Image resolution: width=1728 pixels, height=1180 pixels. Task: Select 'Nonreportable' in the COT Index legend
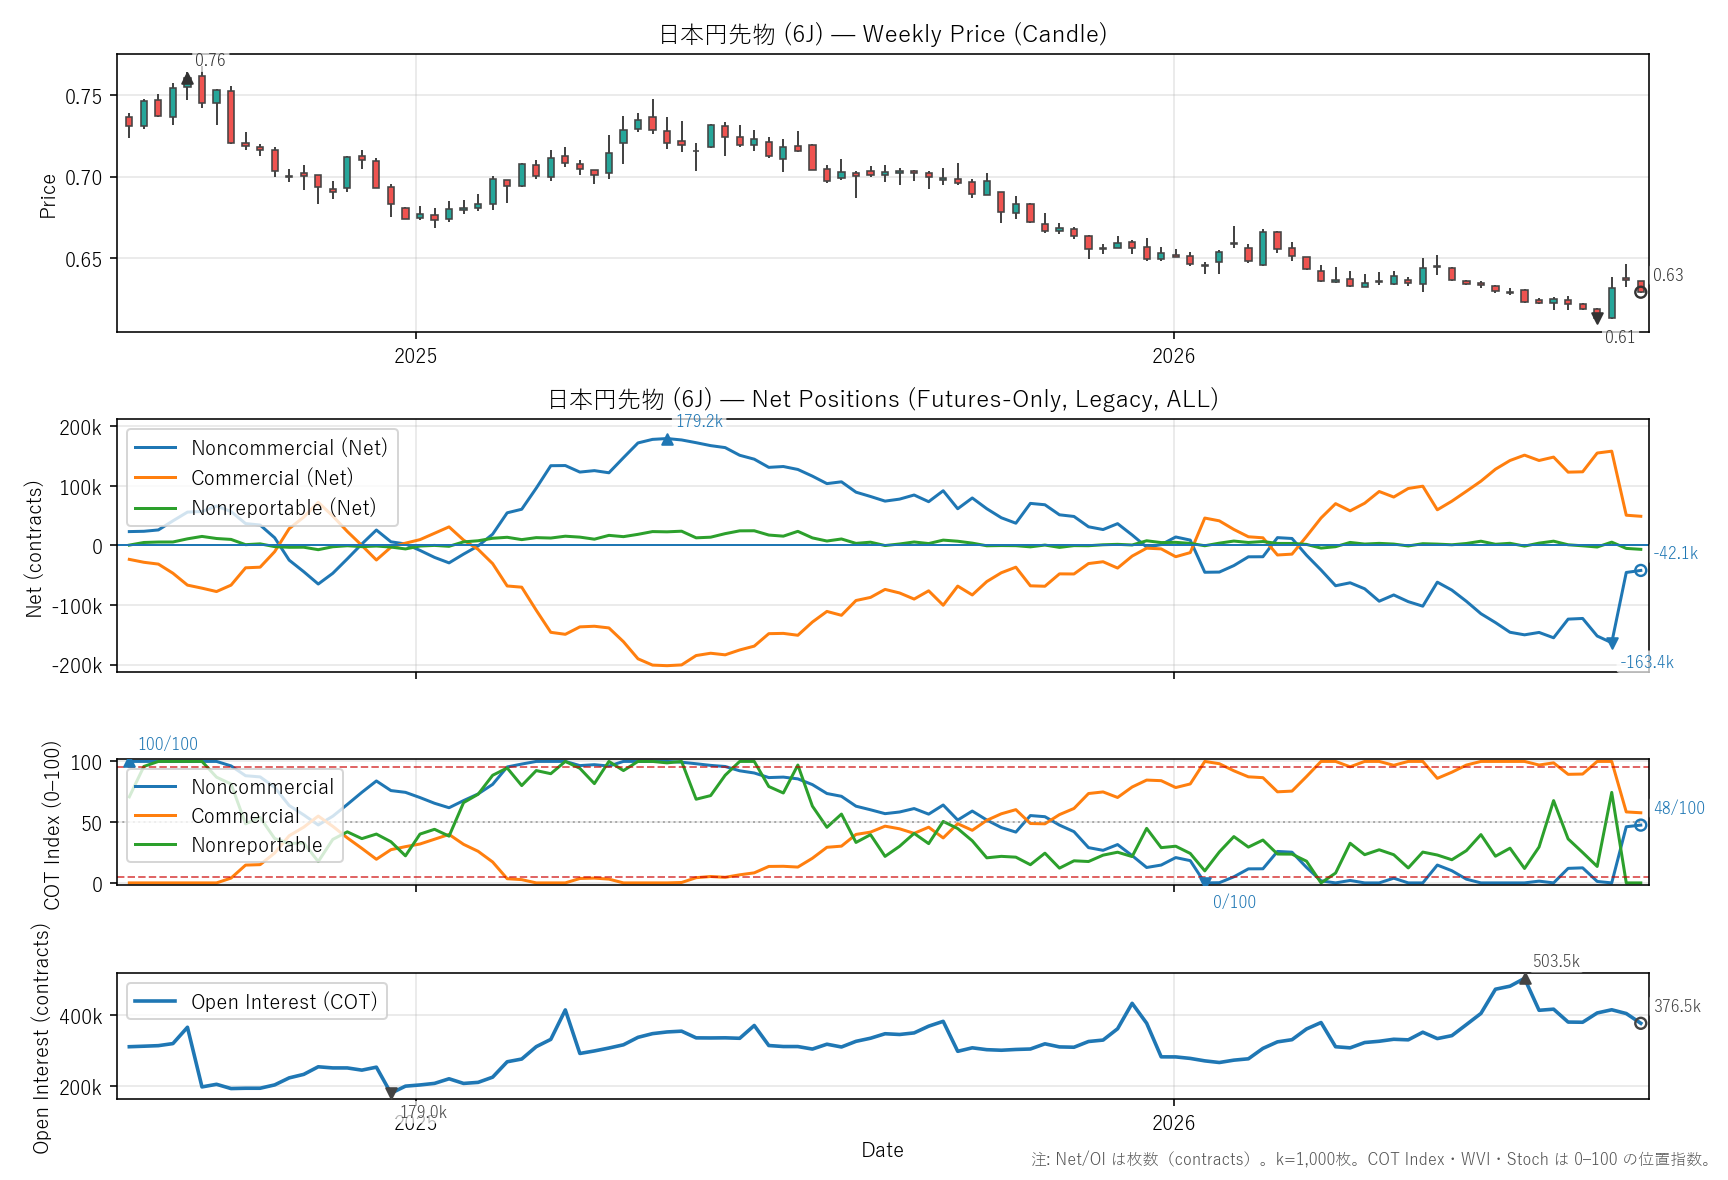click(257, 845)
